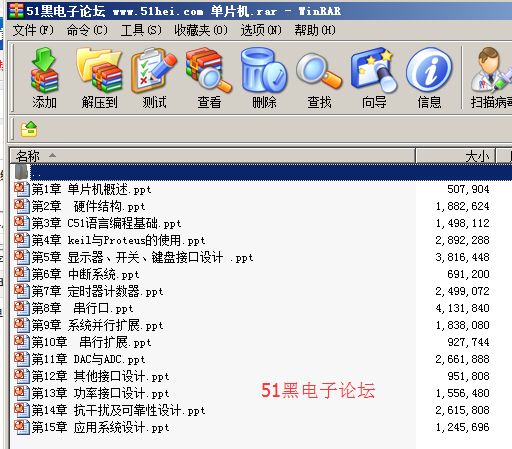Go up one folder level icon
The height and width of the screenshot is (449, 512).
[x=29, y=129]
